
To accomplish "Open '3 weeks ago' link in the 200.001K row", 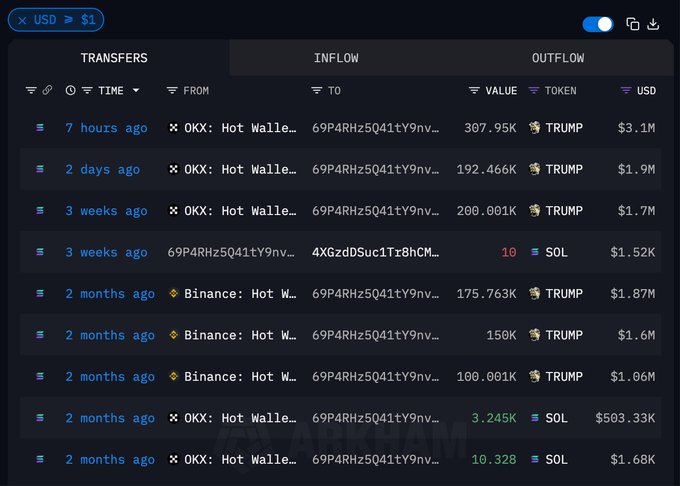I will coord(106,211).
